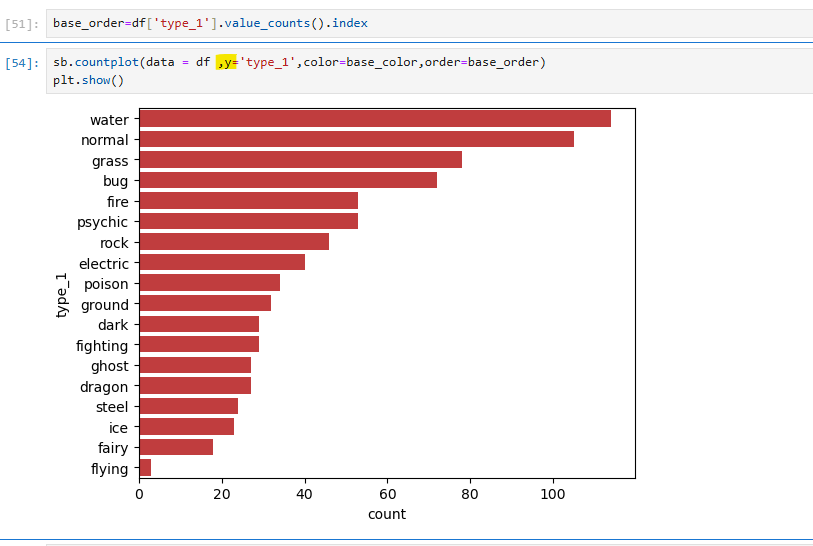Click the 'ghost' bar in chart
The image size is (813, 546).
click(195, 365)
